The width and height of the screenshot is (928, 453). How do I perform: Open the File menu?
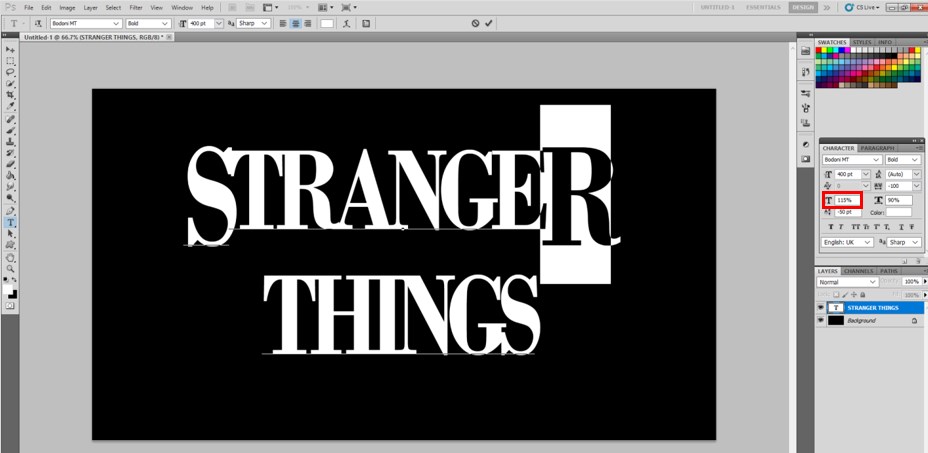[x=28, y=8]
